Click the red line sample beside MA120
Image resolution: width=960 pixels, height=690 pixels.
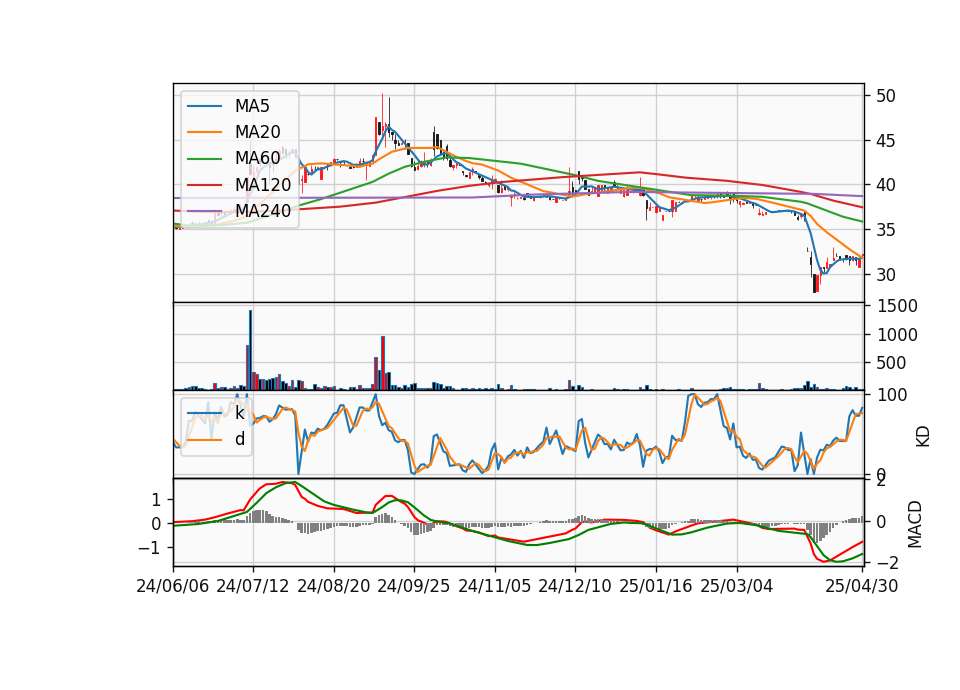tap(204, 185)
